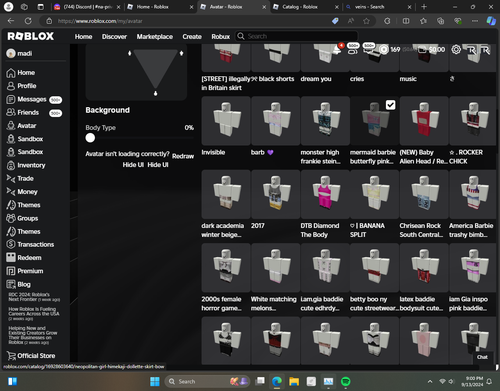Screen dimensions: 500x391
Task: Open Official Store in the sidebar
Action: [31, 356]
